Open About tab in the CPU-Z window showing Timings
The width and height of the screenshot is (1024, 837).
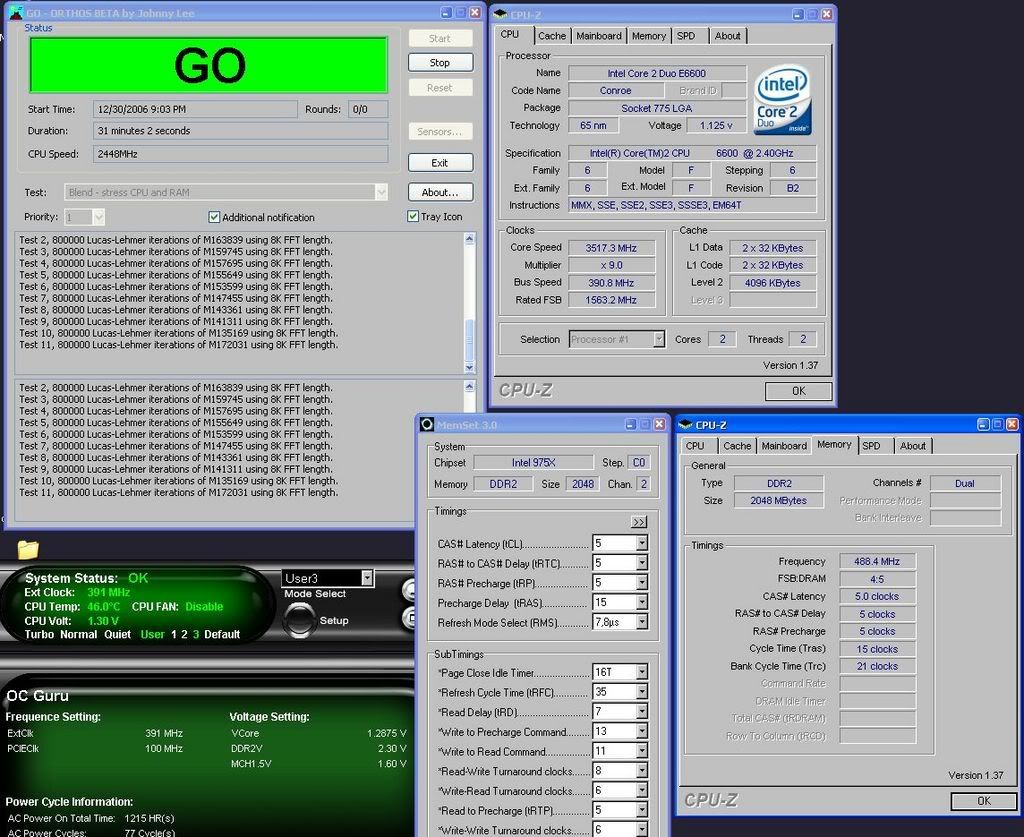click(x=912, y=445)
